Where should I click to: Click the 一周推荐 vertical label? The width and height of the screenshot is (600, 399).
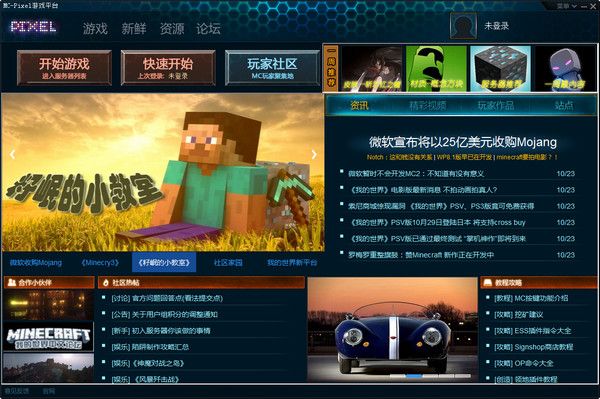pyautogui.click(x=331, y=68)
